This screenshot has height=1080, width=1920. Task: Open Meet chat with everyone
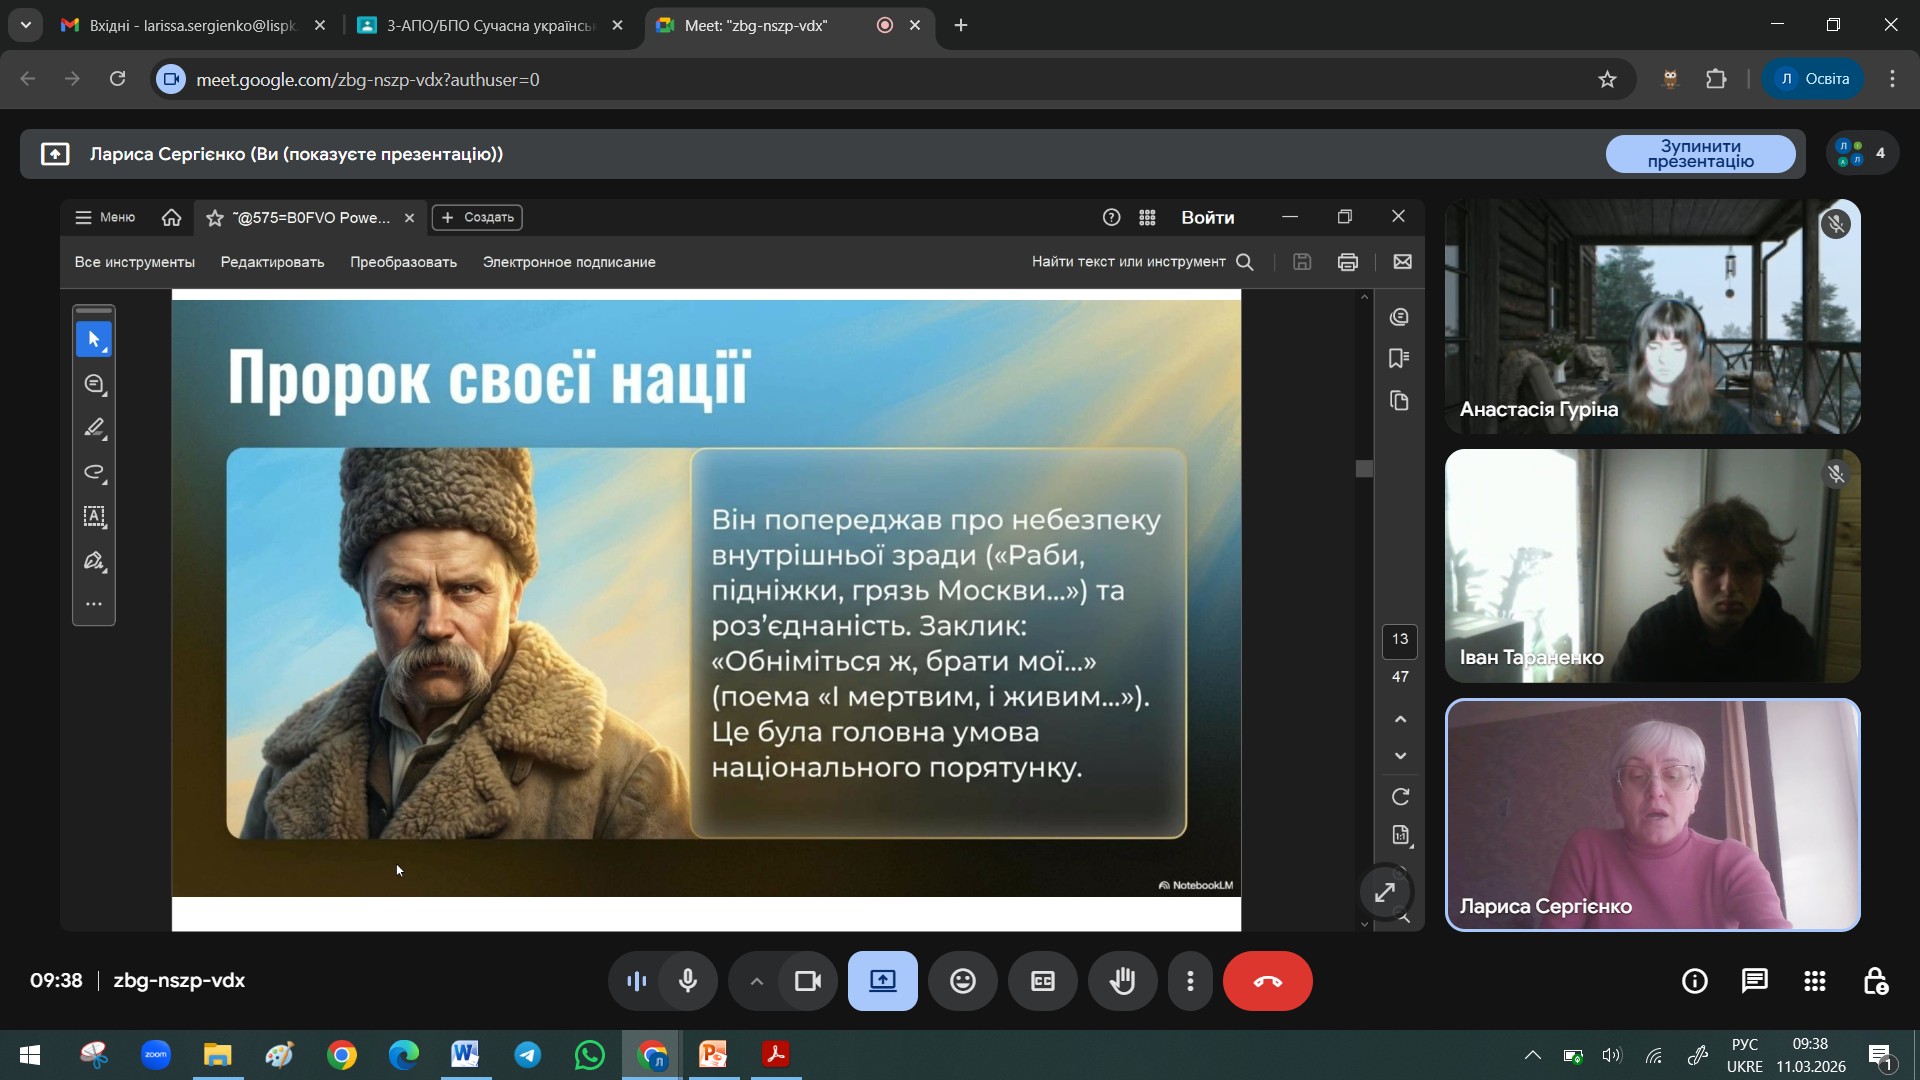click(x=1754, y=981)
